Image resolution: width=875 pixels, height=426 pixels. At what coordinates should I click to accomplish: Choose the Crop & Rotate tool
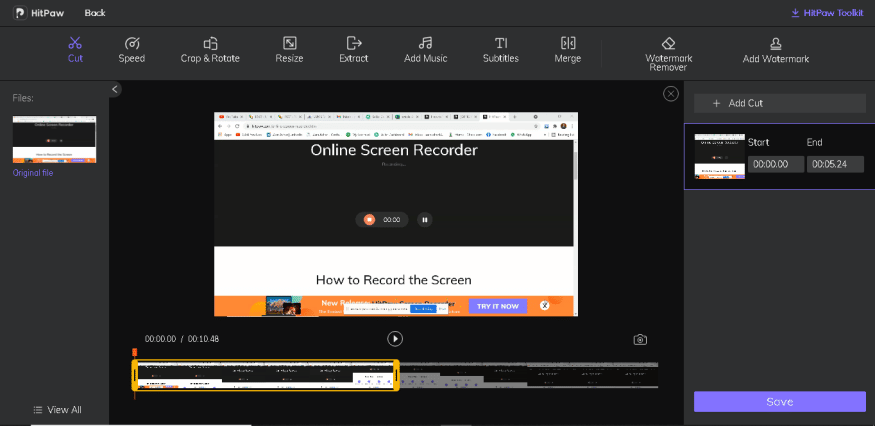(x=210, y=49)
